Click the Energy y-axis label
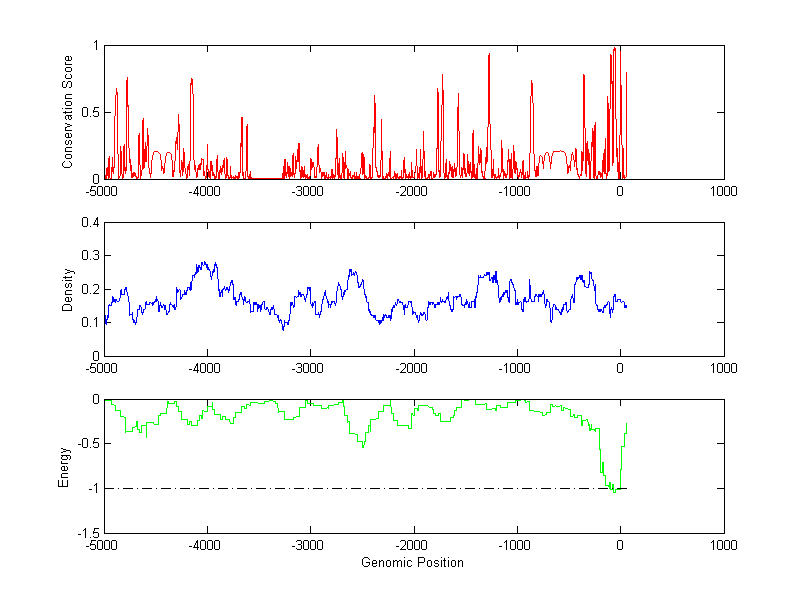The height and width of the screenshot is (599, 800). click(65, 466)
